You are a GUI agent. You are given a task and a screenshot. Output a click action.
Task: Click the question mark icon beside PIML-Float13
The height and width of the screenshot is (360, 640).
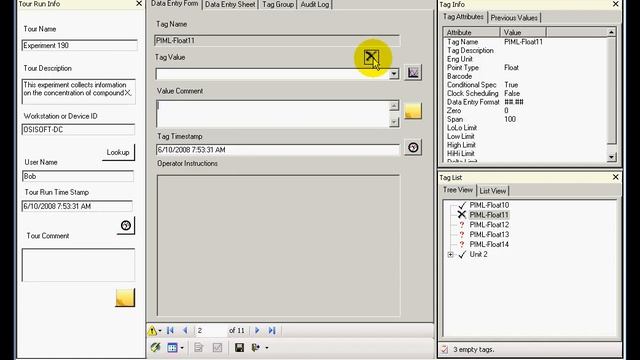click(x=462, y=235)
